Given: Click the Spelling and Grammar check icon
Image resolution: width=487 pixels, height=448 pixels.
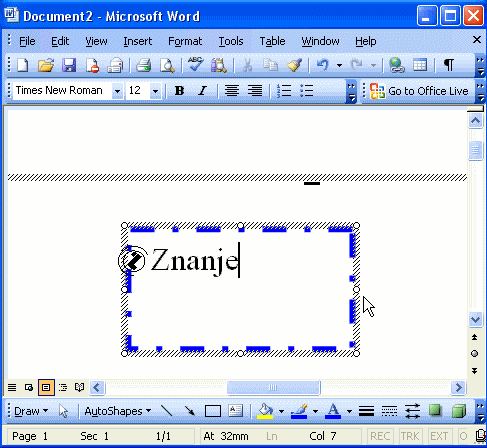Looking at the screenshot, I should [195, 64].
